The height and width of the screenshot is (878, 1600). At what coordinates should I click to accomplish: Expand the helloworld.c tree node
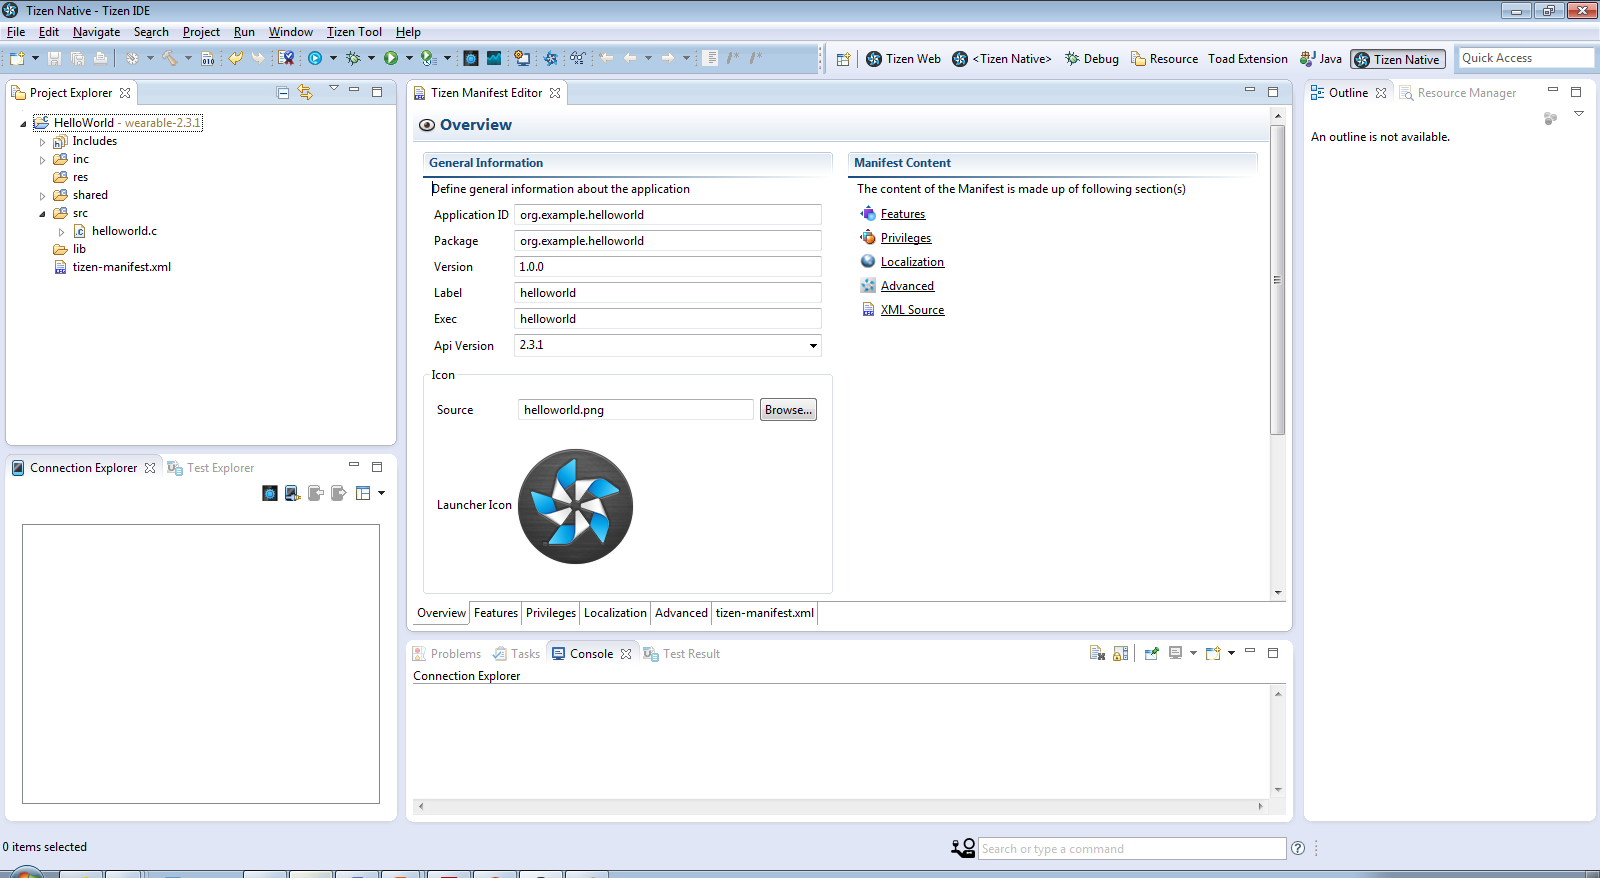point(61,232)
